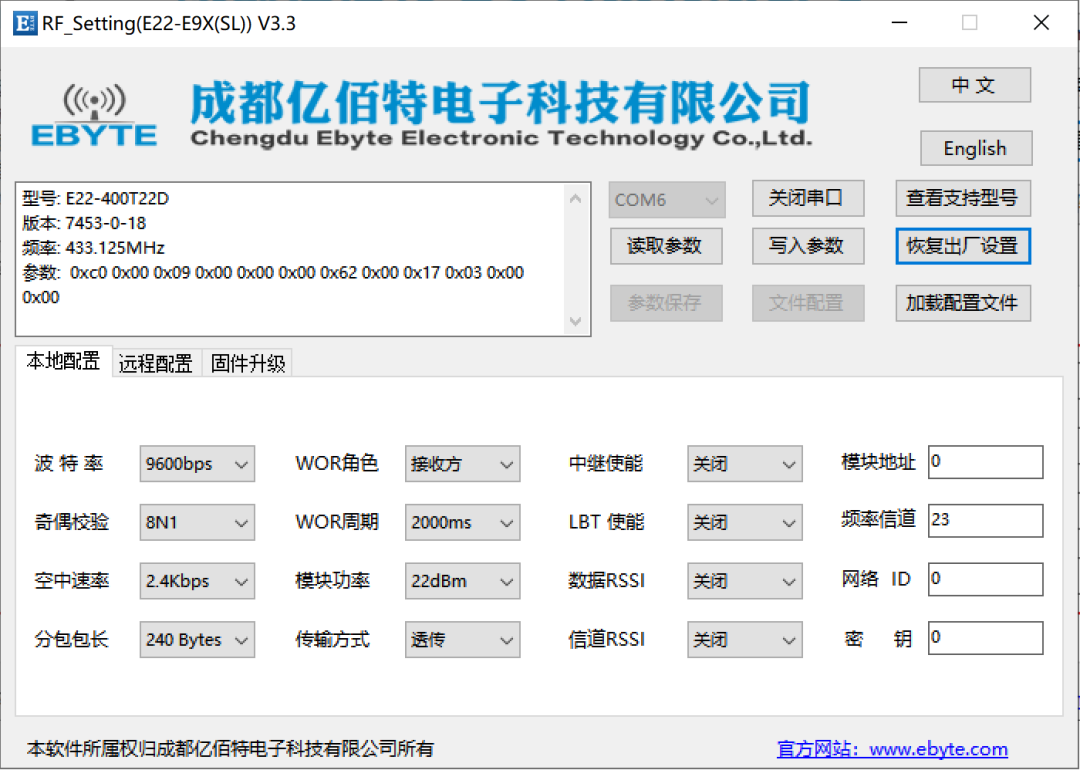Image resolution: width=1080 pixels, height=770 pixels.
Task: Click 加载配置文件 button
Action: click(963, 303)
